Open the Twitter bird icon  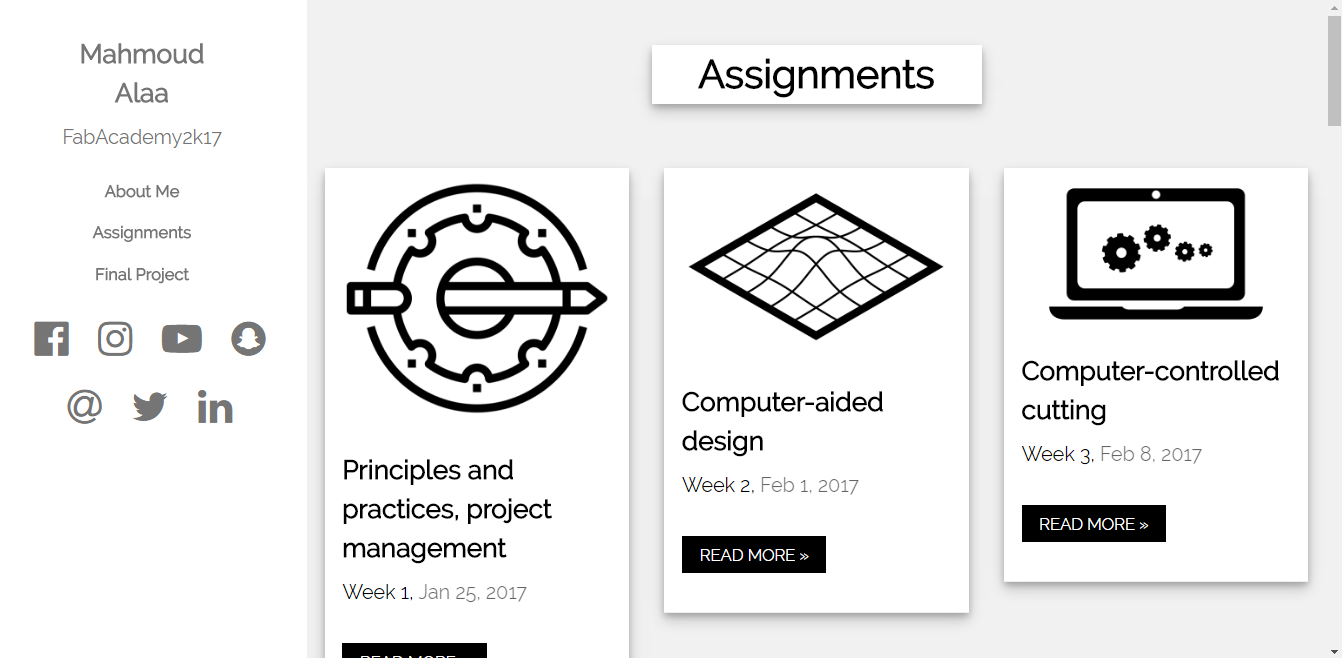click(x=150, y=407)
